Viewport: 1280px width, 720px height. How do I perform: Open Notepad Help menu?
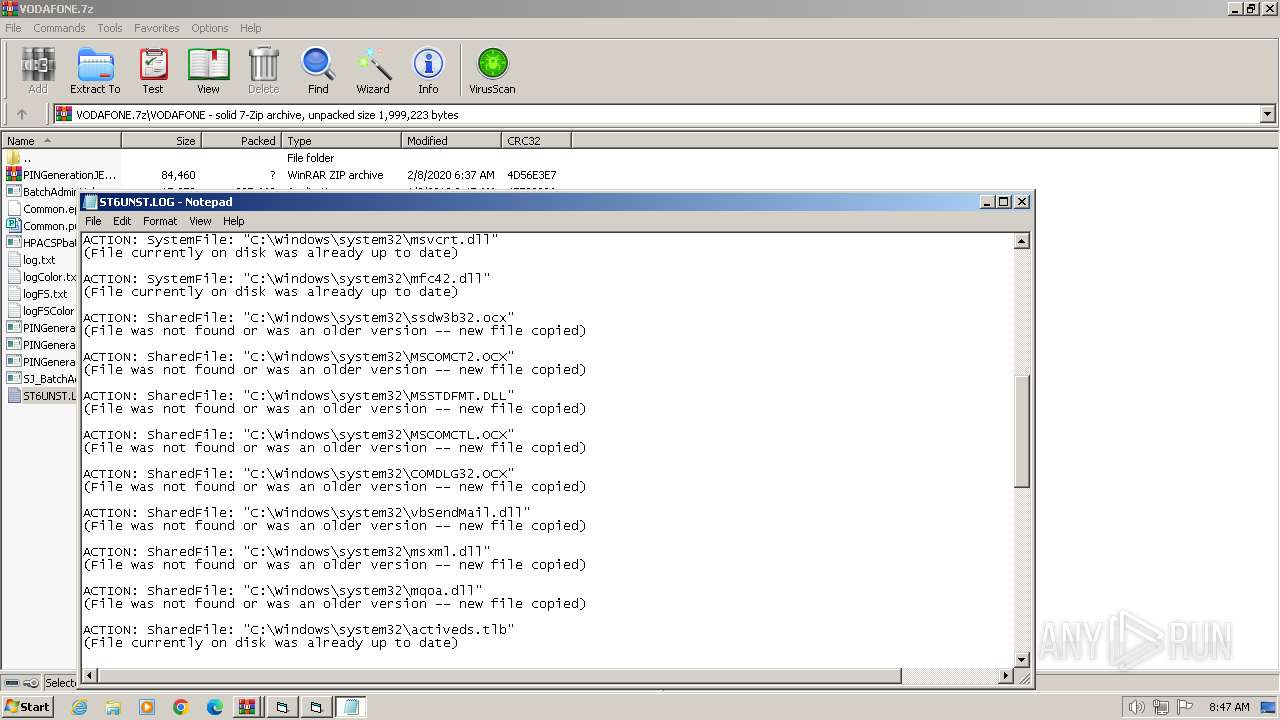233,221
